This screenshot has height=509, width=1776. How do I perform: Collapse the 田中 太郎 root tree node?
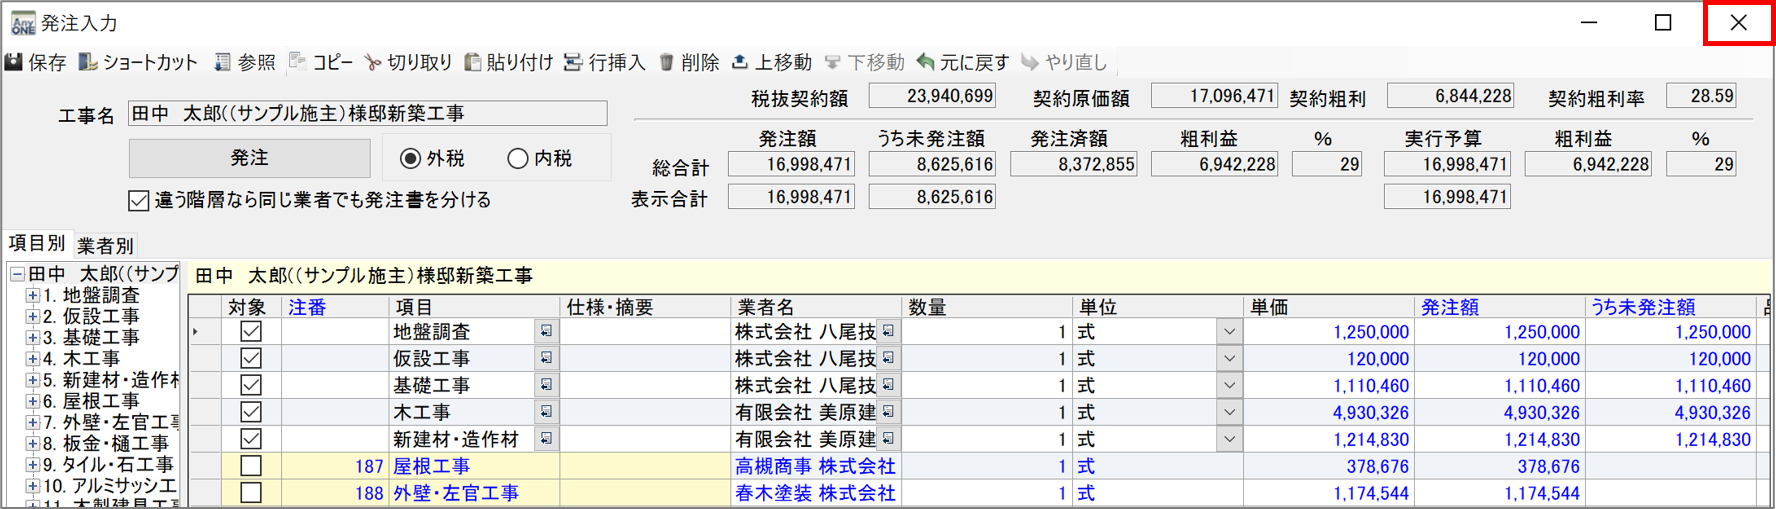[17, 274]
